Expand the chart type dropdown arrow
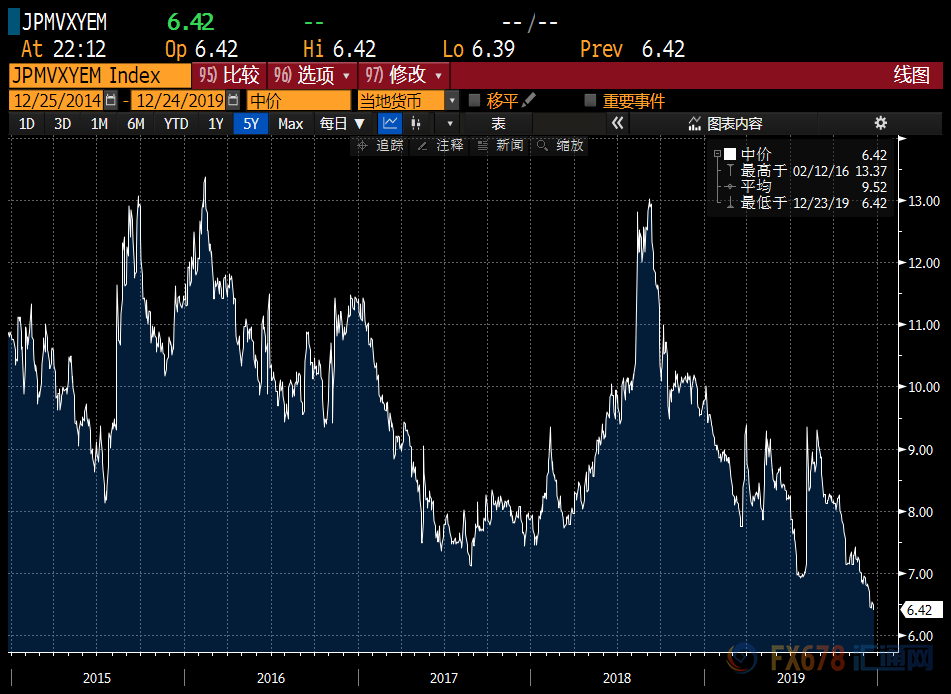The image size is (951, 694). click(450, 123)
